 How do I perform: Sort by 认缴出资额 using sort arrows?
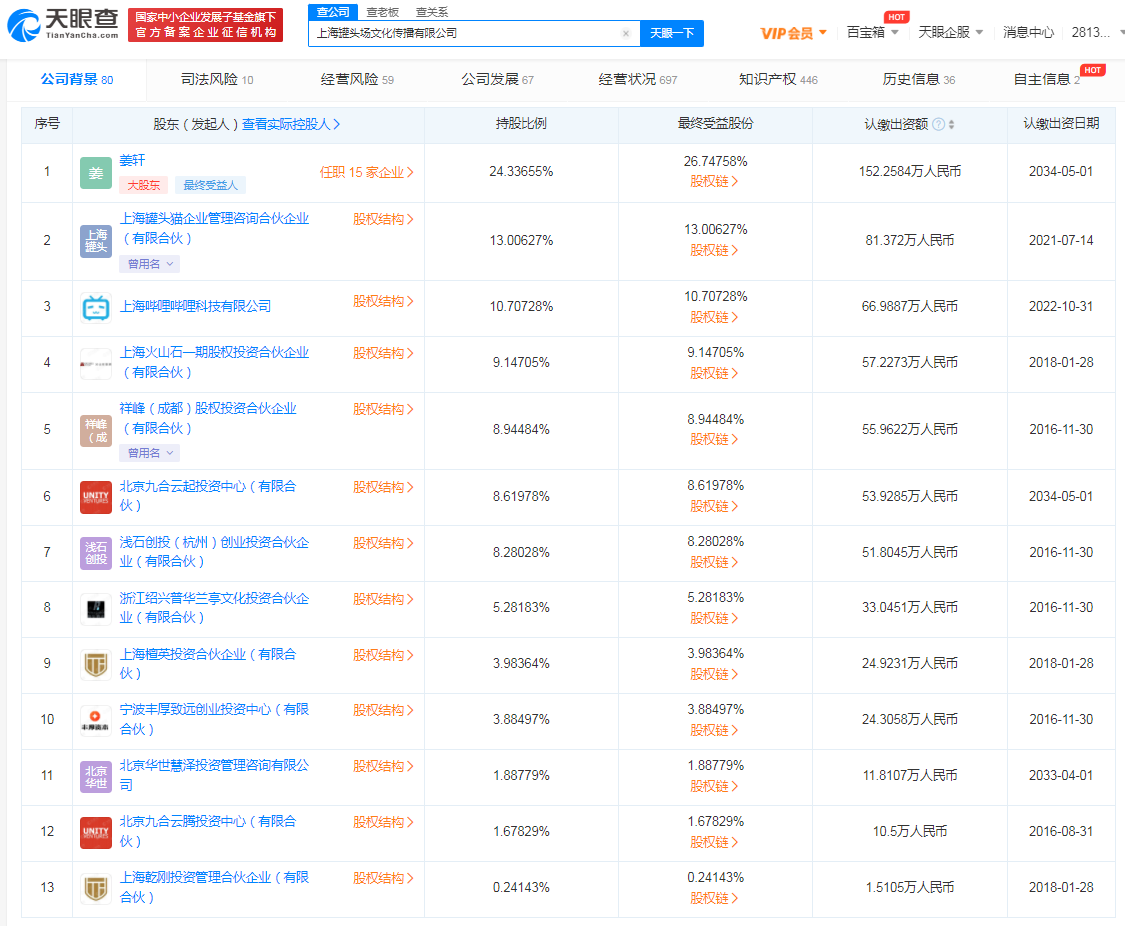[x=951, y=125]
